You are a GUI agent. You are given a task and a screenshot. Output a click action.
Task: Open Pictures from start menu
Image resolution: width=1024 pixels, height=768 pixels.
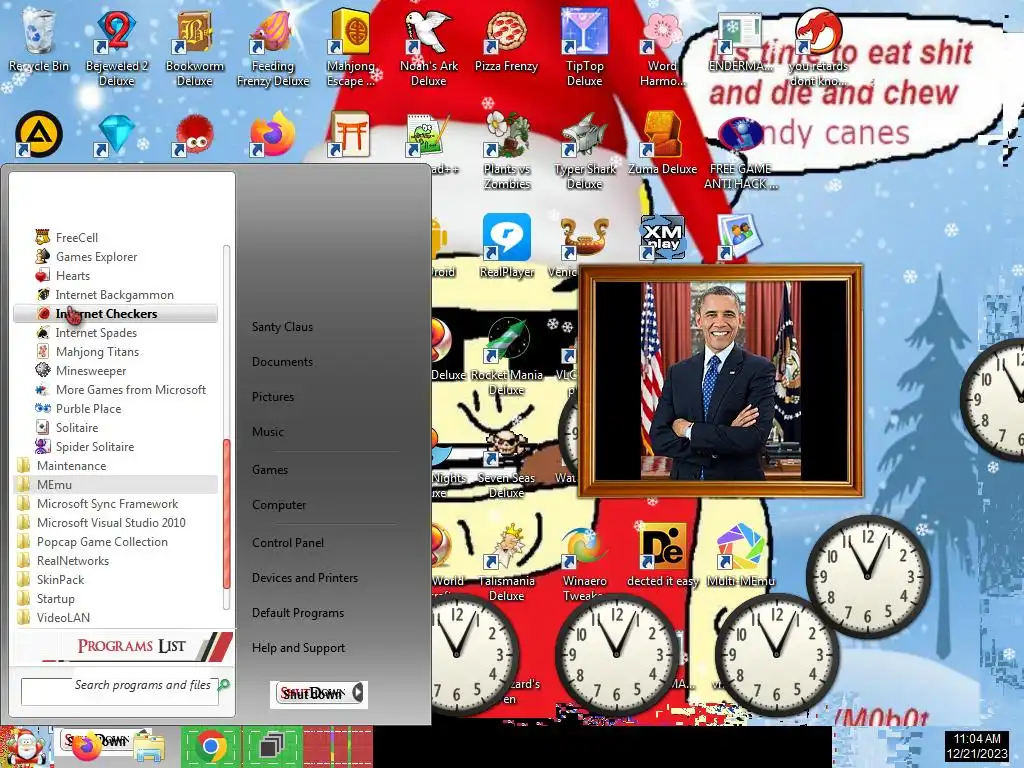(x=273, y=396)
